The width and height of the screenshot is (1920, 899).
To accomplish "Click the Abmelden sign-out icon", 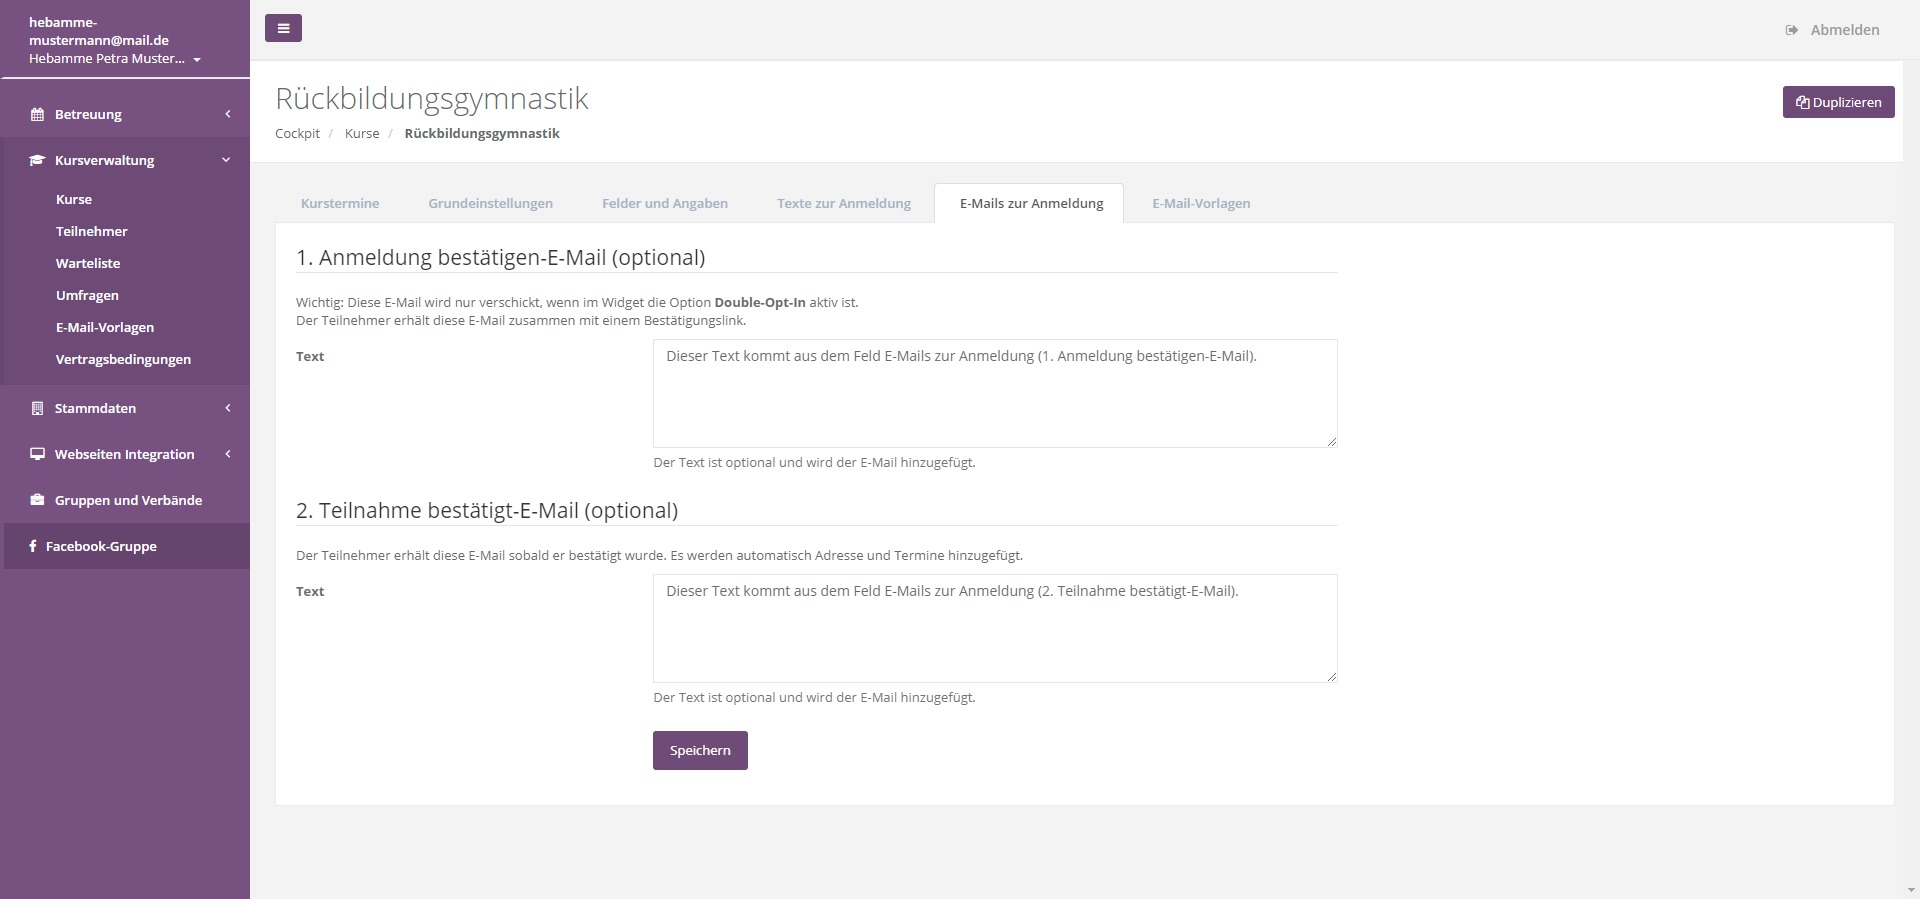I will [x=1791, y=30].
